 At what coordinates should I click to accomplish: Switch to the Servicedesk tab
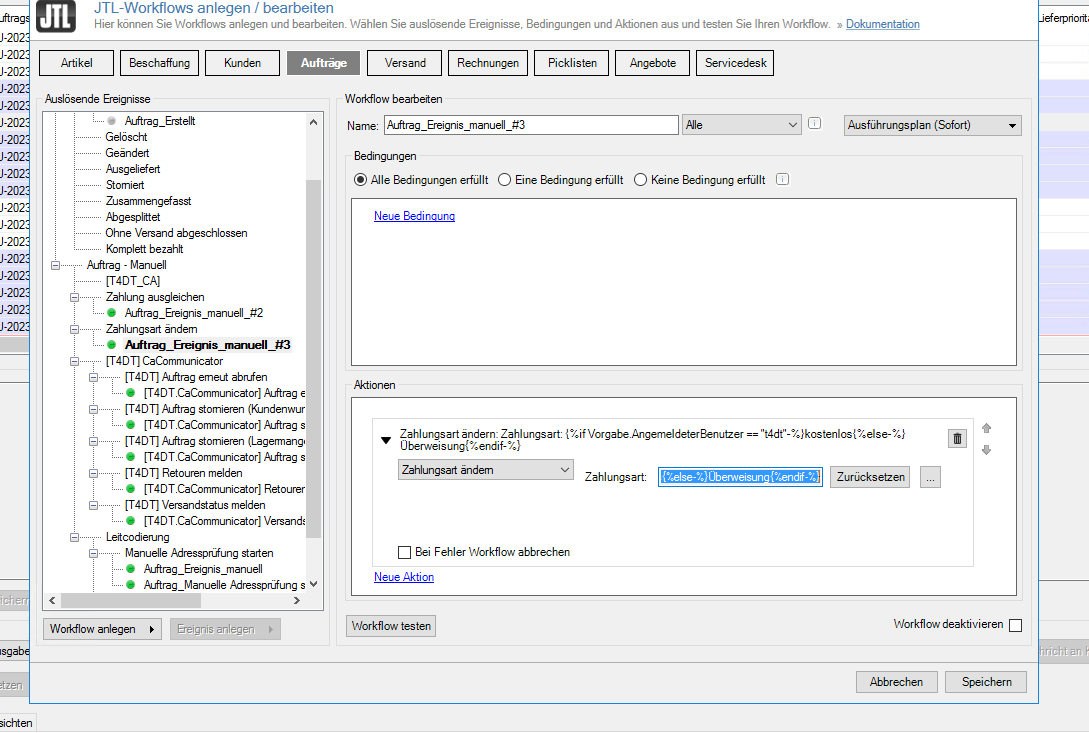tap(735, 63)
